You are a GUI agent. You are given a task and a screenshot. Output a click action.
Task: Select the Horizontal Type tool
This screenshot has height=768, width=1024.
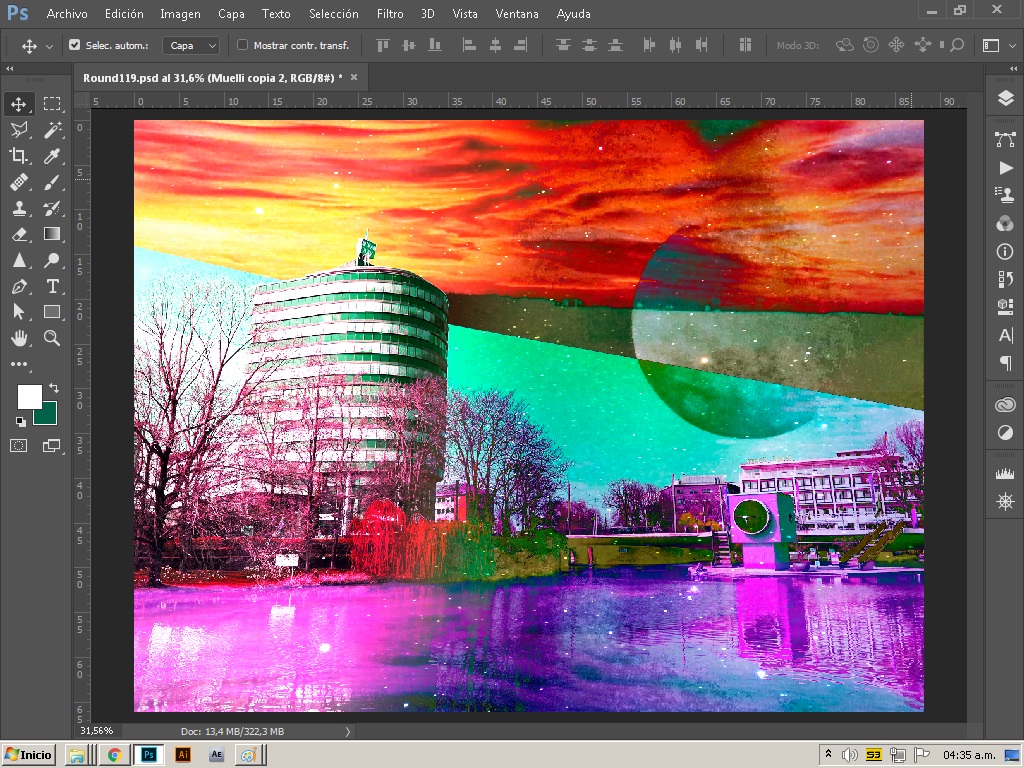52,286
